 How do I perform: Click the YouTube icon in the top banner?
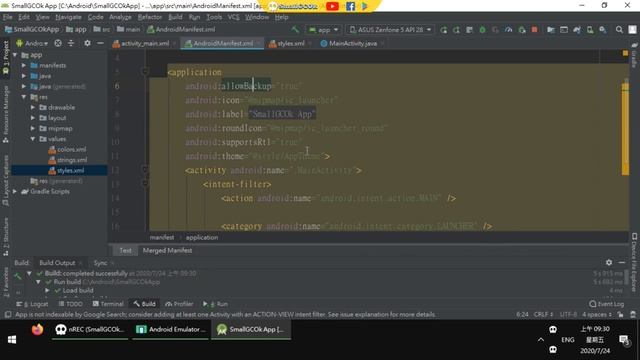tap(332, 6)
